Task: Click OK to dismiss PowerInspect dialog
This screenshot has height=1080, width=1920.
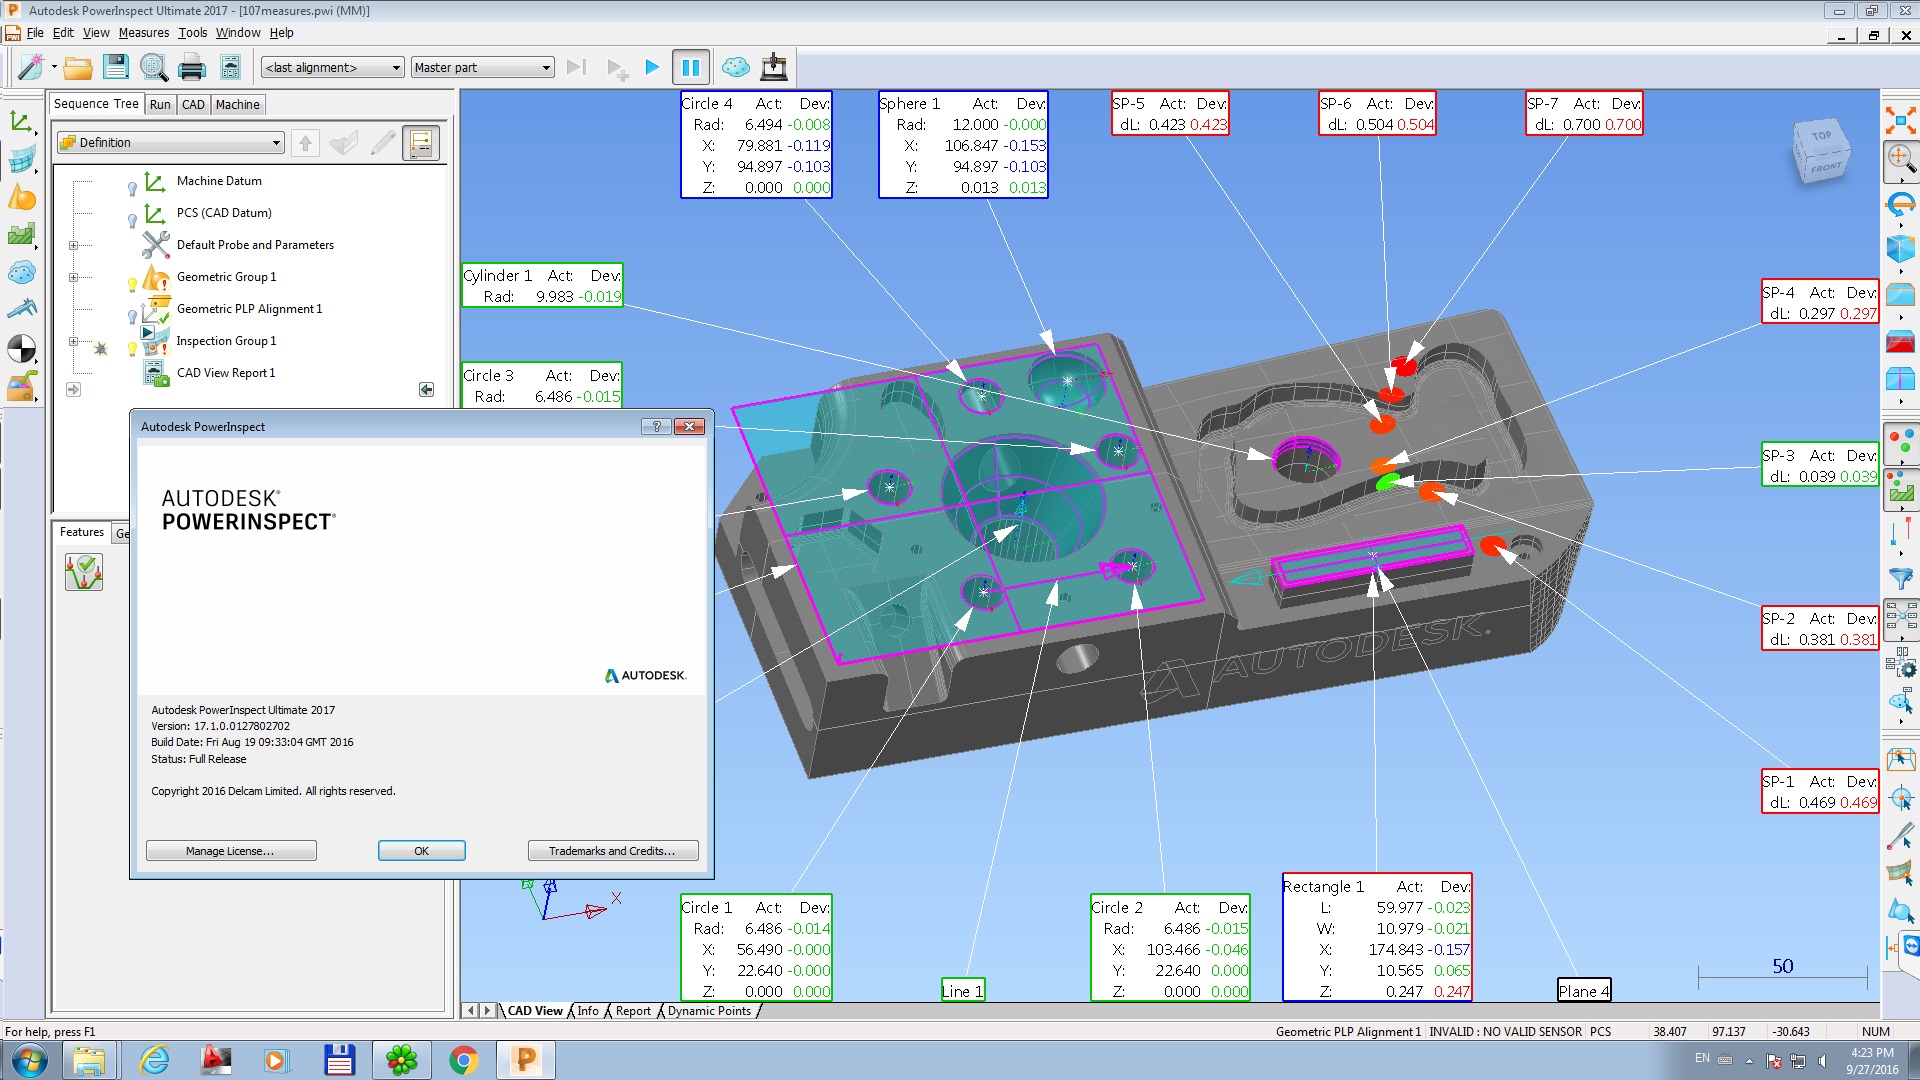Action: tap(419, 851)
